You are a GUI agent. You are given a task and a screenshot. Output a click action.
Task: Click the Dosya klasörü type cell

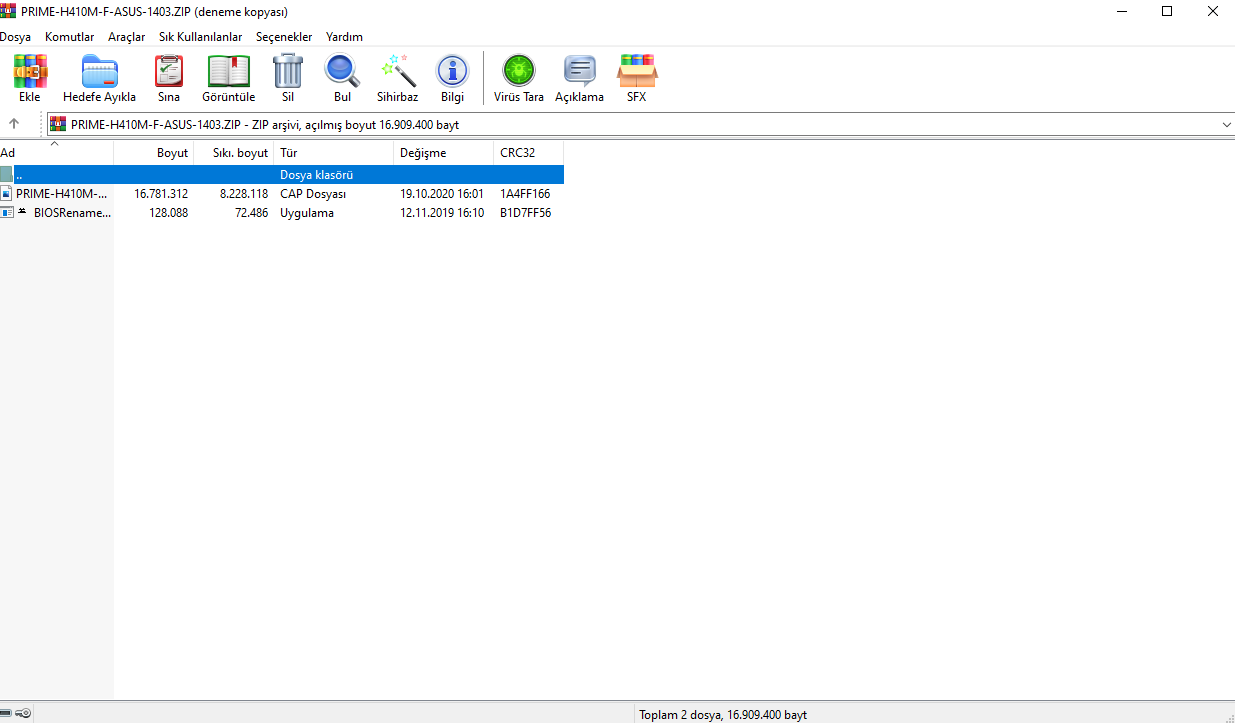click(x=317, y=174)
